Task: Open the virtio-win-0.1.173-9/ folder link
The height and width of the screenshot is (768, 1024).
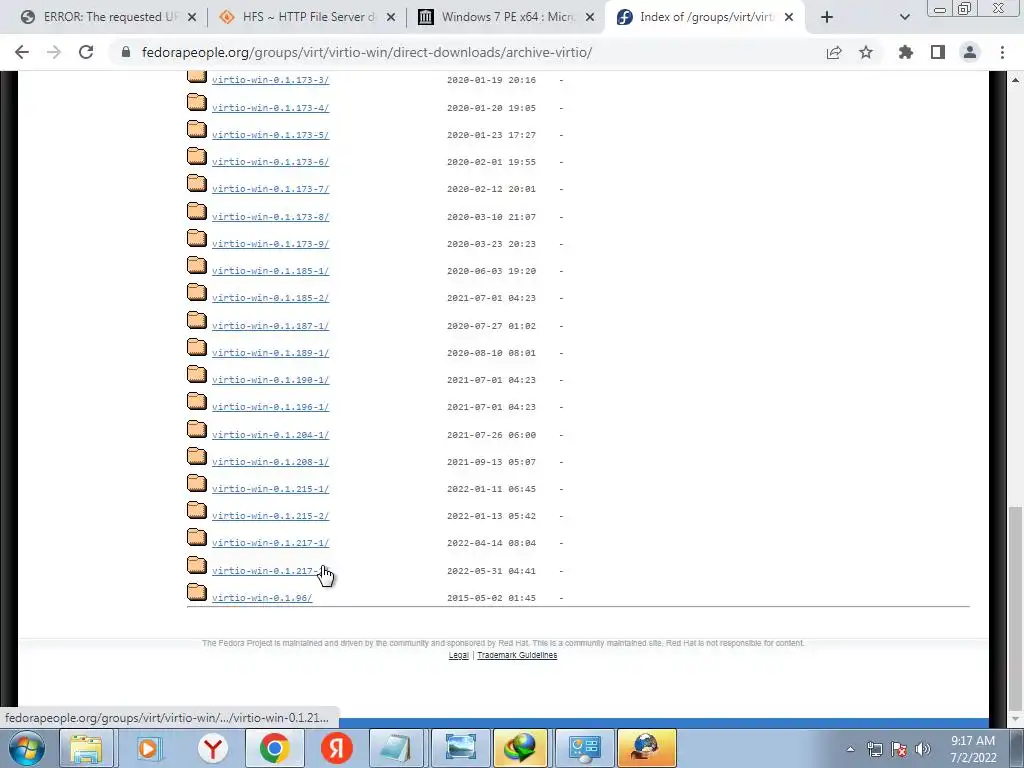Action: pyautogui.click(x=270, y=244)
